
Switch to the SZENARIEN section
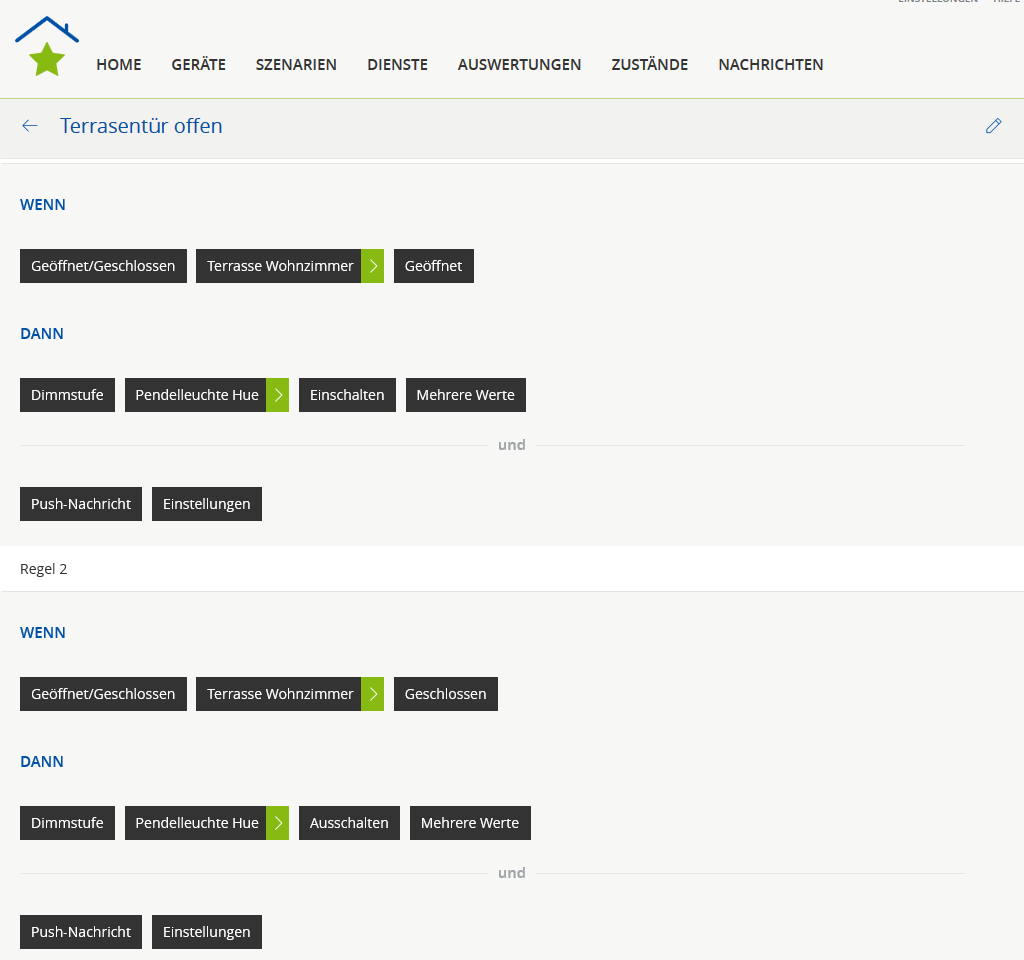296,65
